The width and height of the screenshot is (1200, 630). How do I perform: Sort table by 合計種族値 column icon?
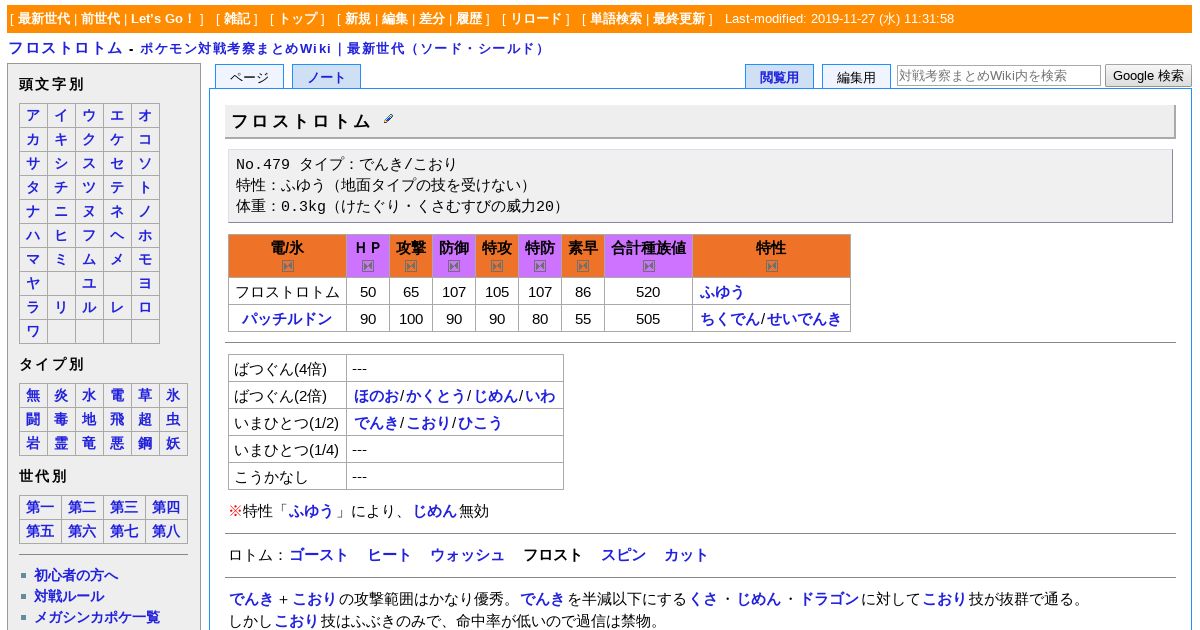coord(649,266)
